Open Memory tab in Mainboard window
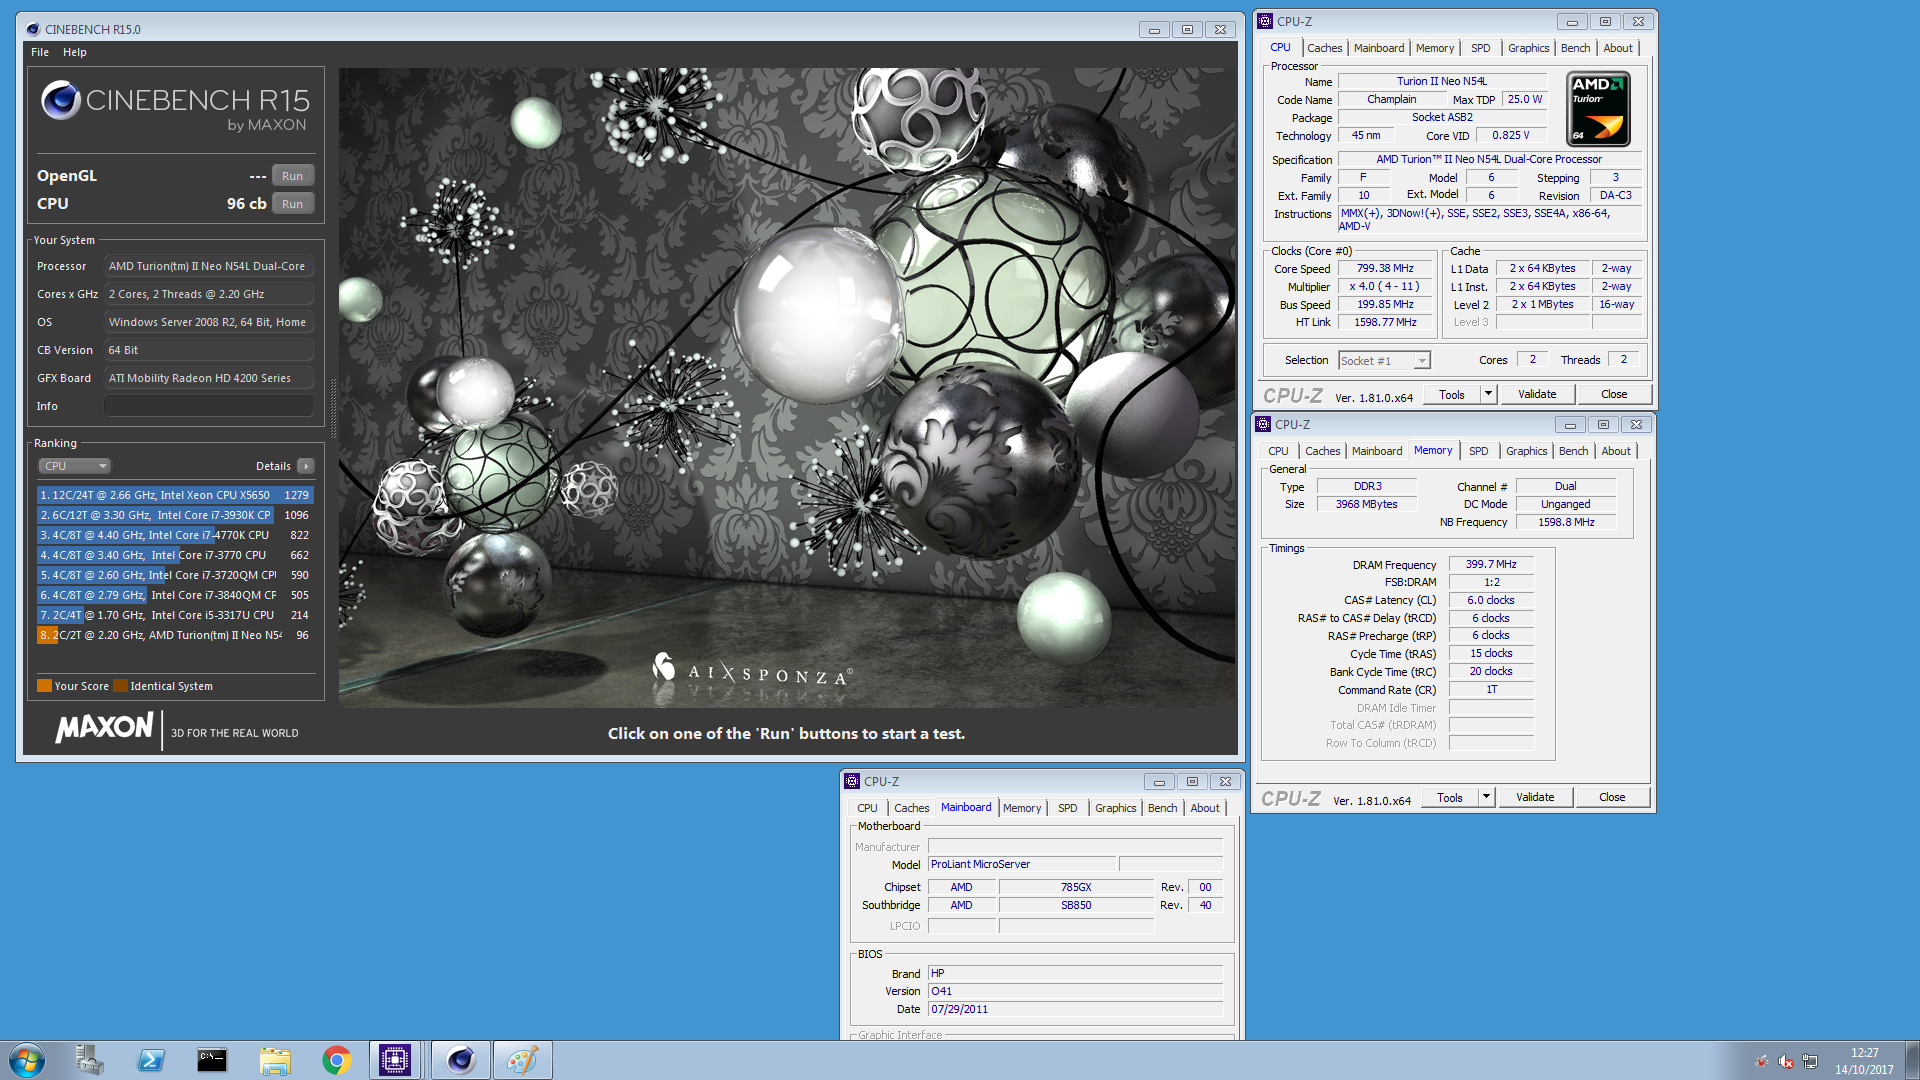This screenshot has width=1920, height=1080. (1022, 808)
